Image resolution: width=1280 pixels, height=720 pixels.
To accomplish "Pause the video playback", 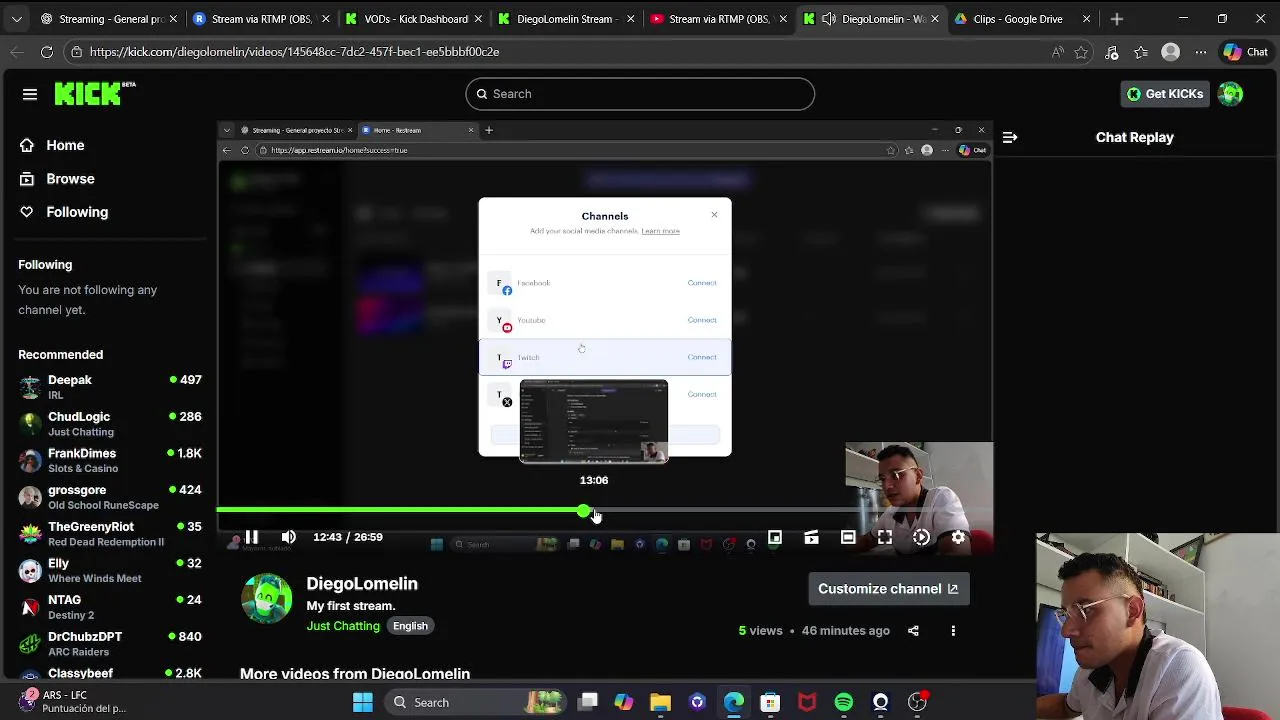I will pos(252,537).
